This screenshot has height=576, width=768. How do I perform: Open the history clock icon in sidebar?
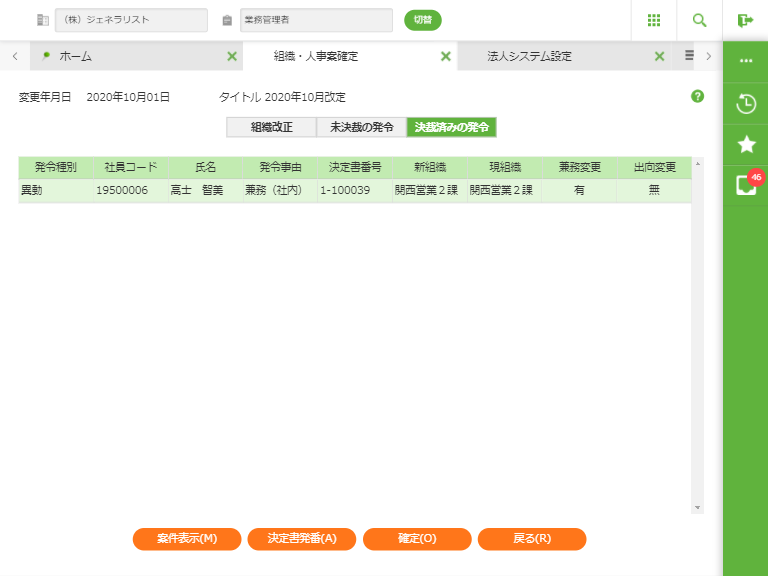coord(745,103)
